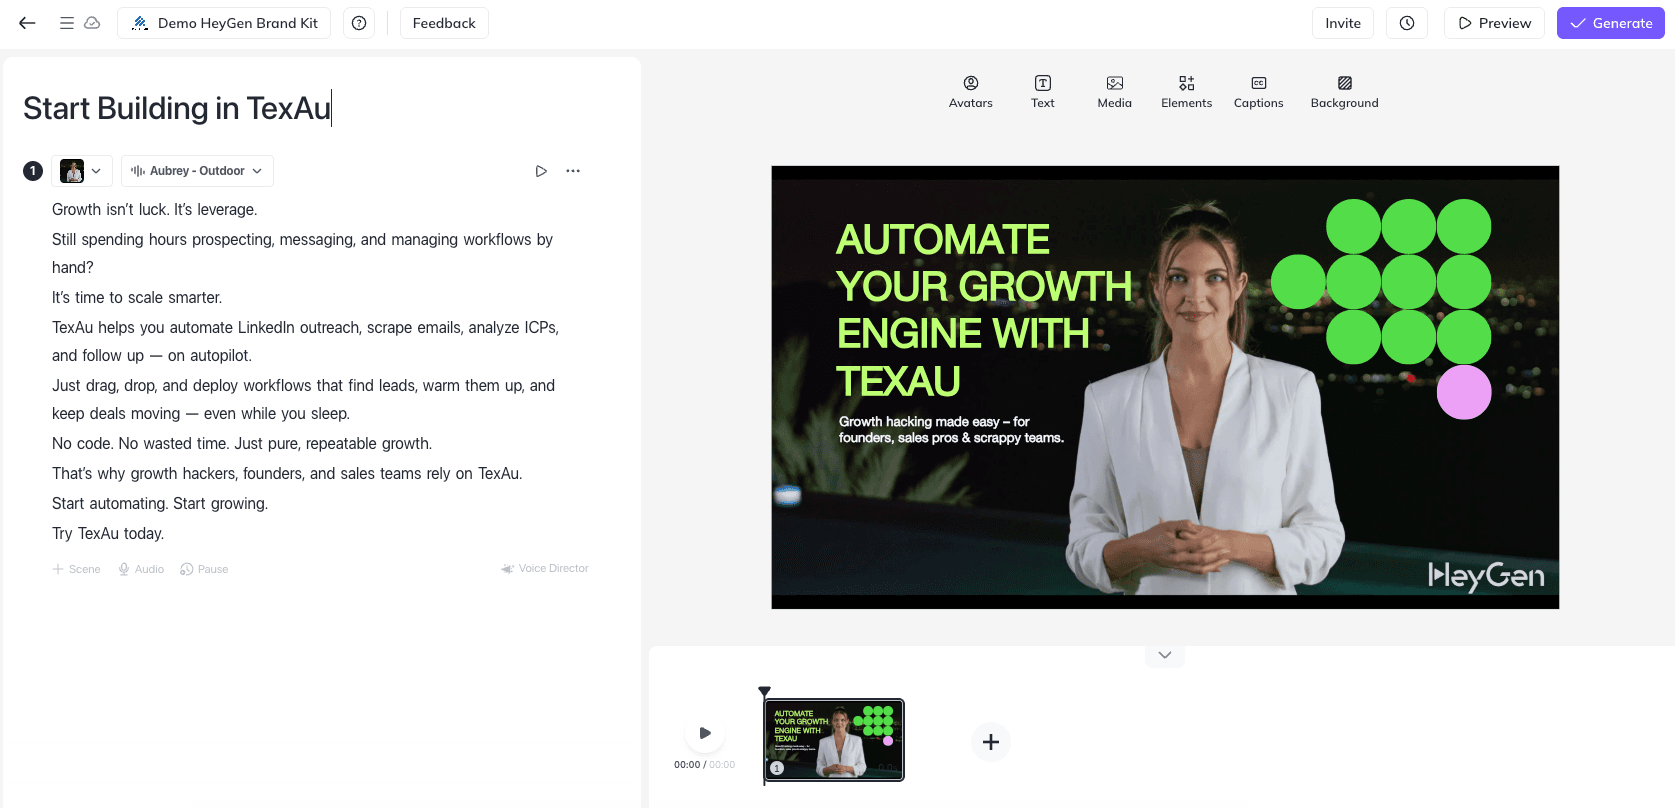The image size is (1675, 808).
Task: Open the Background settings
Action: (1344, 91)
